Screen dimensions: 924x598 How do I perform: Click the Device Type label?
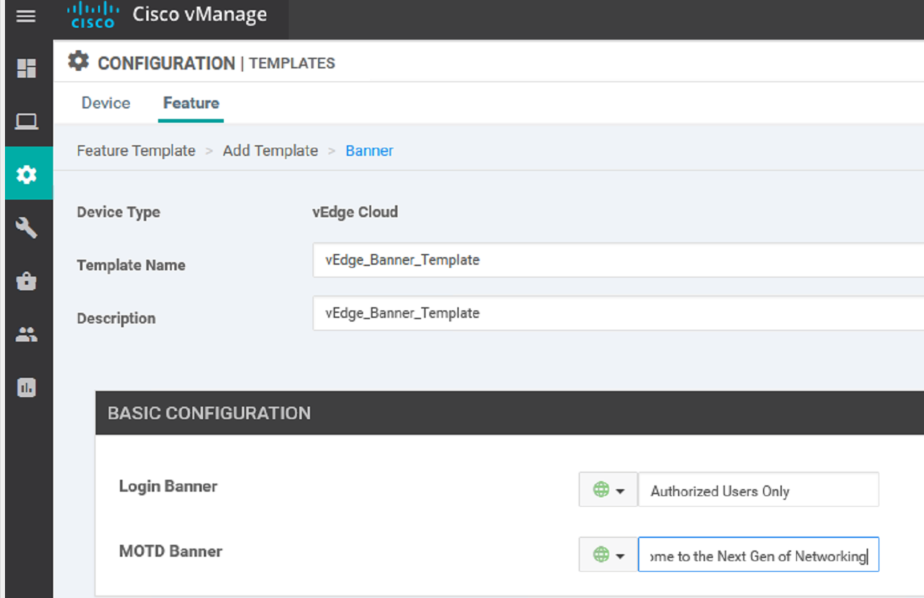(118, 212)
